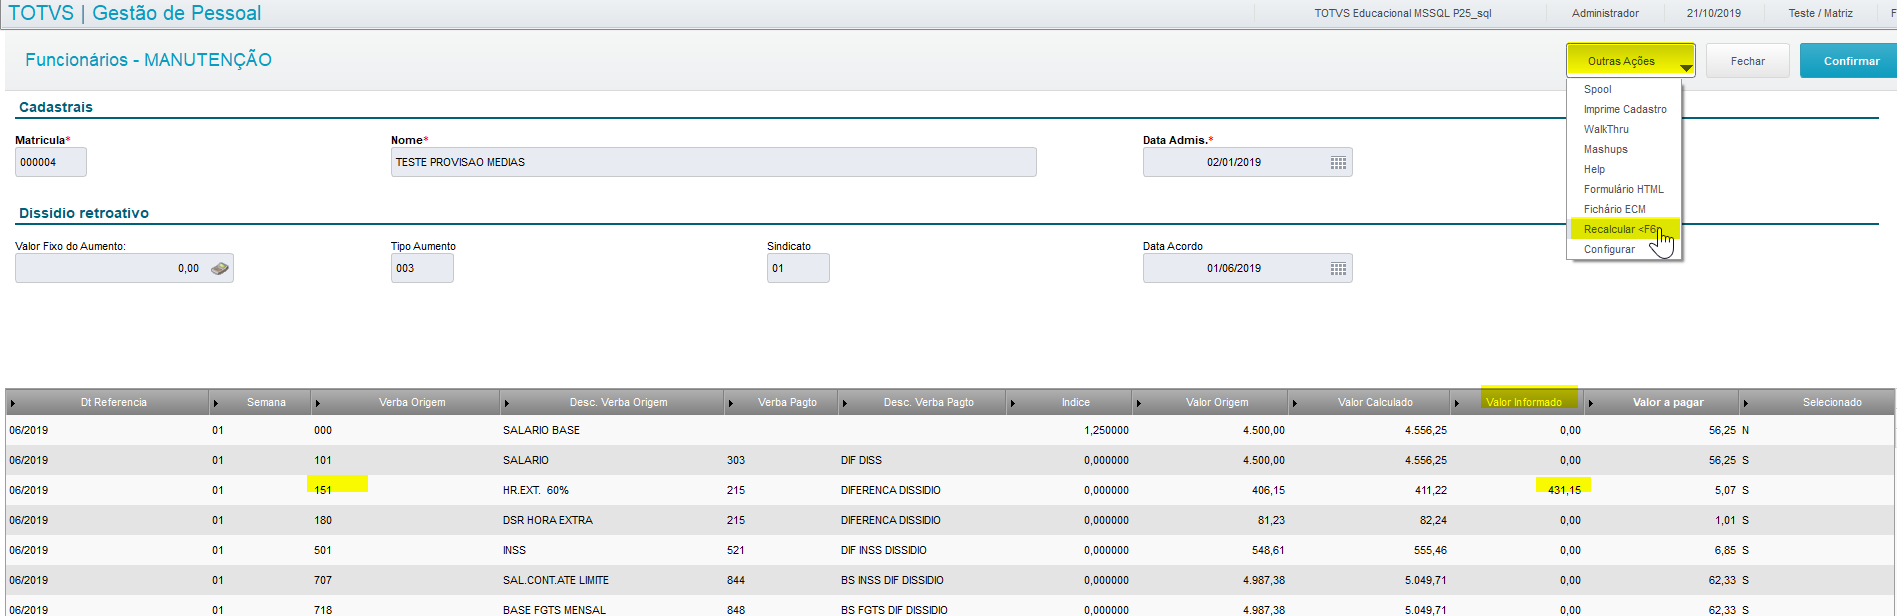The height and width of the screenshot is (616, 1897).
Task: Click sort arrow beside Dt Referencia column
Action: tap(13, 403)
